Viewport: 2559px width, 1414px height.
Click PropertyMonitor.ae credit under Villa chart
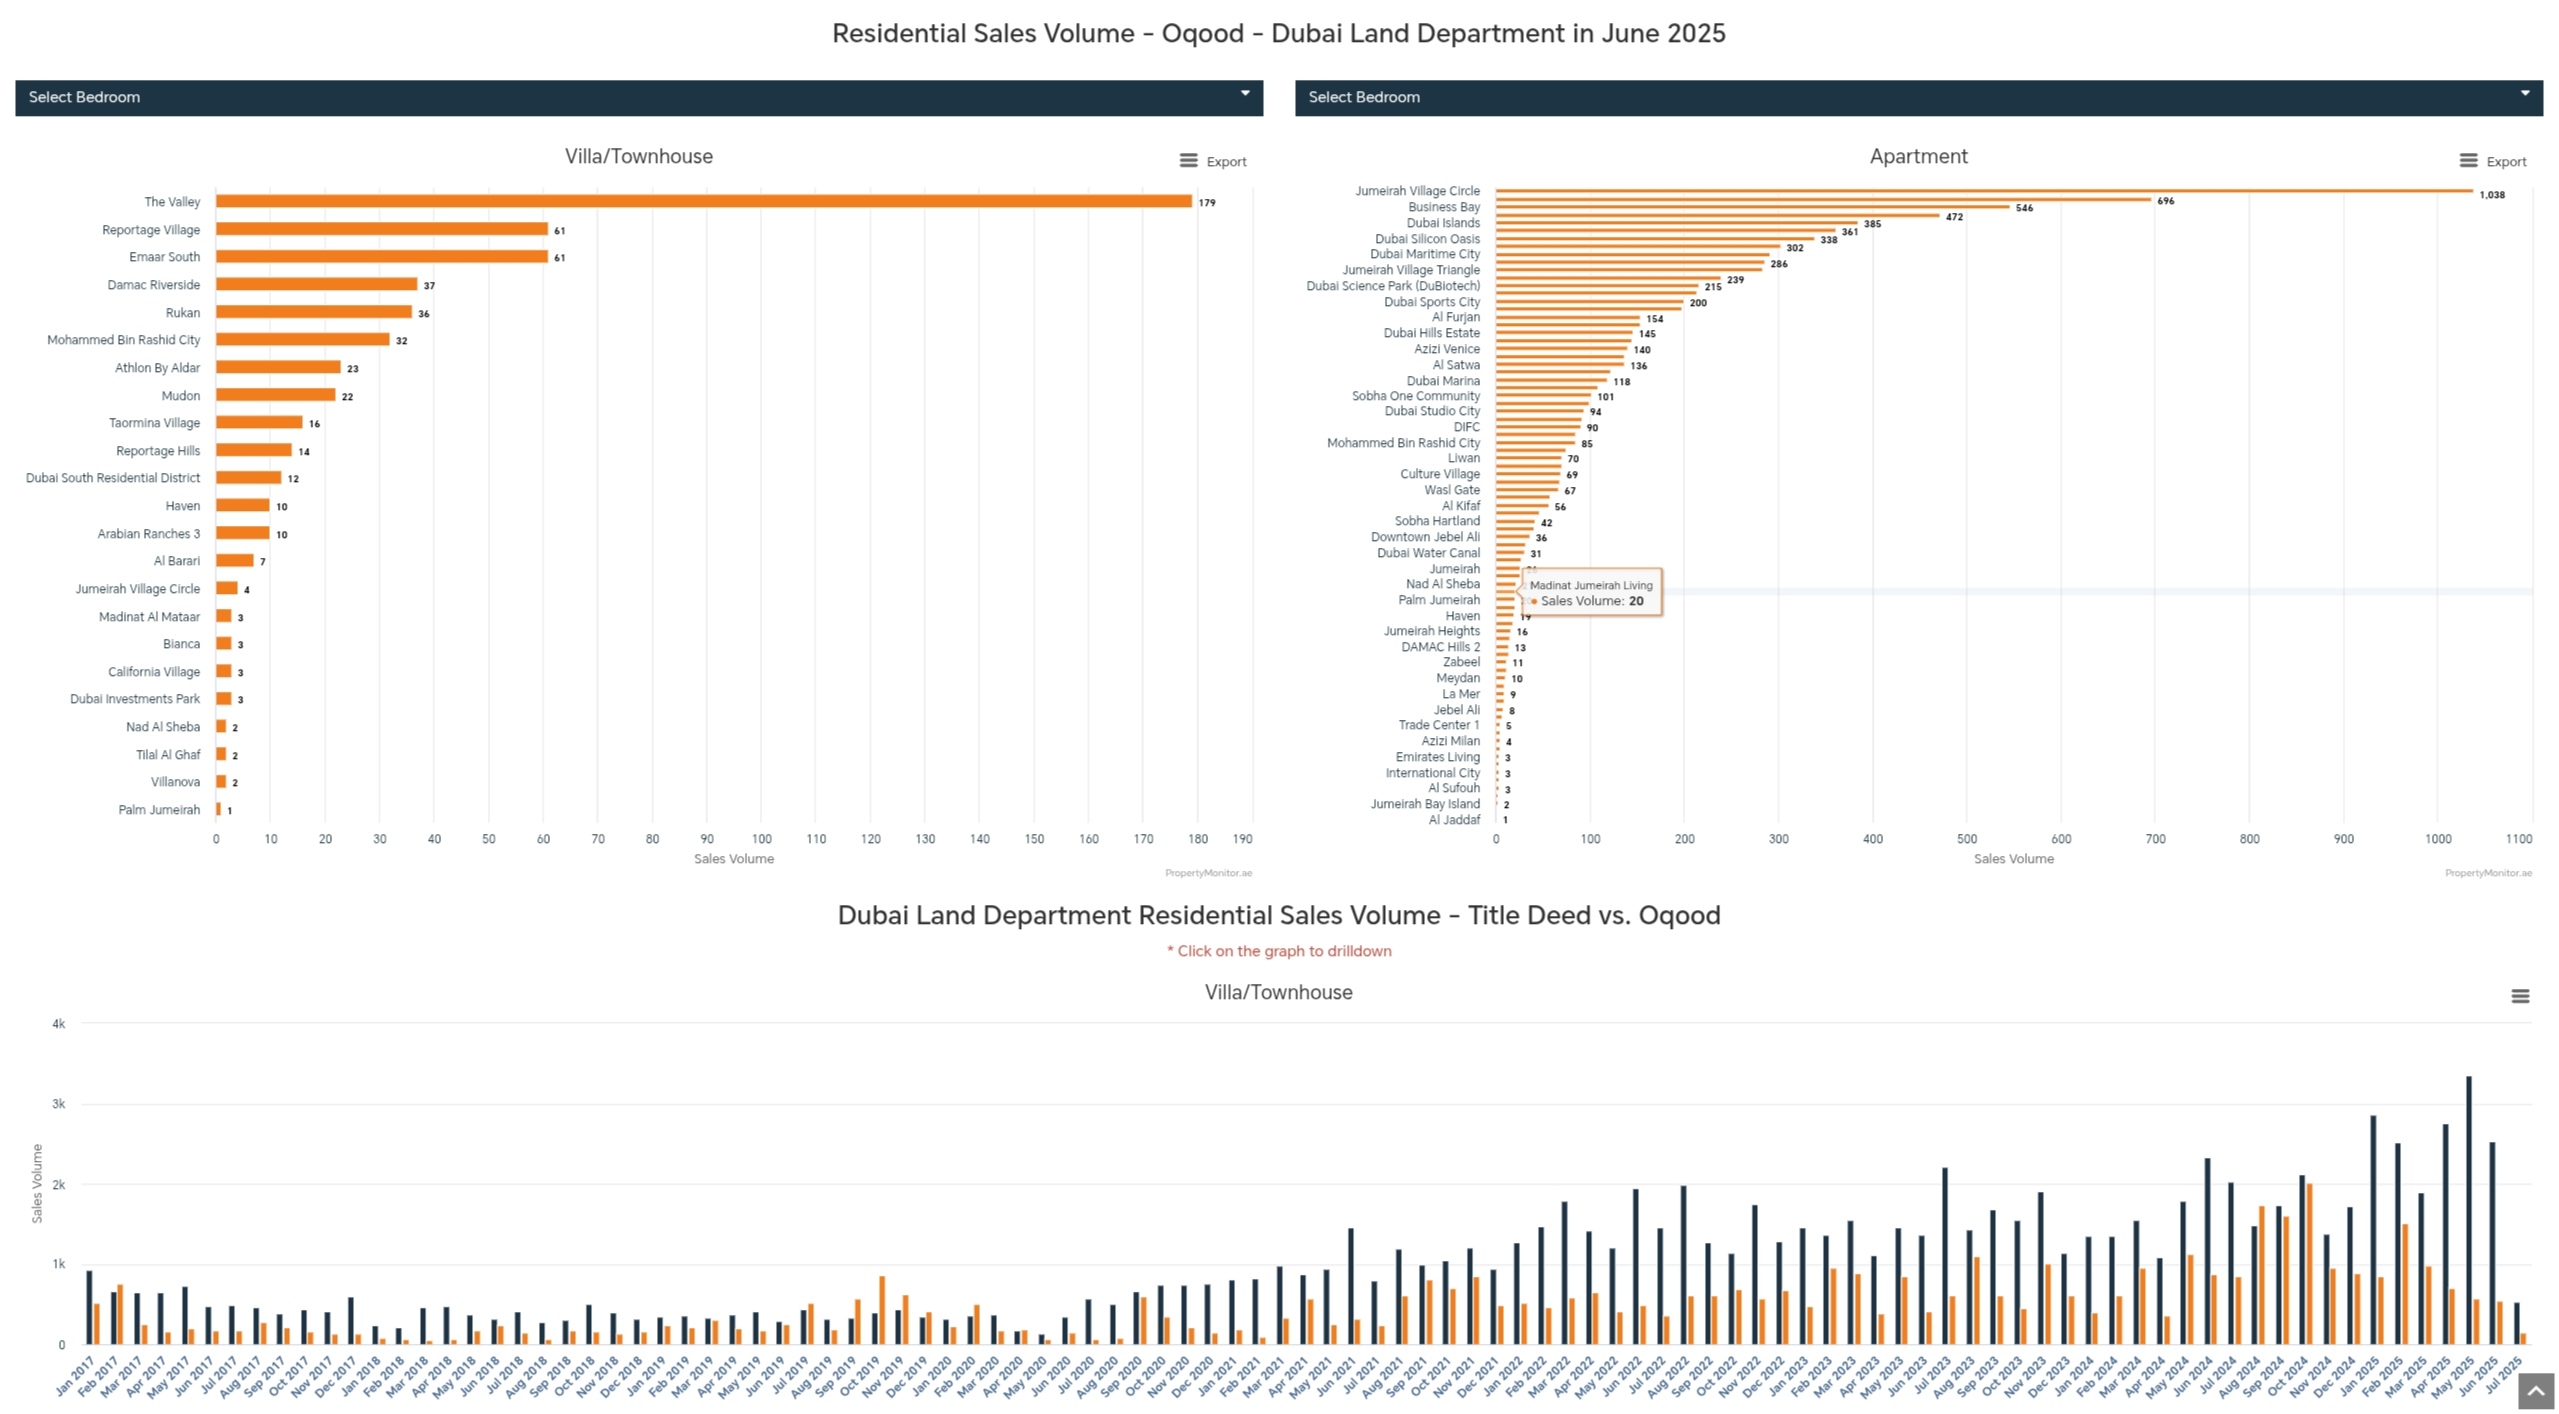1208,873
